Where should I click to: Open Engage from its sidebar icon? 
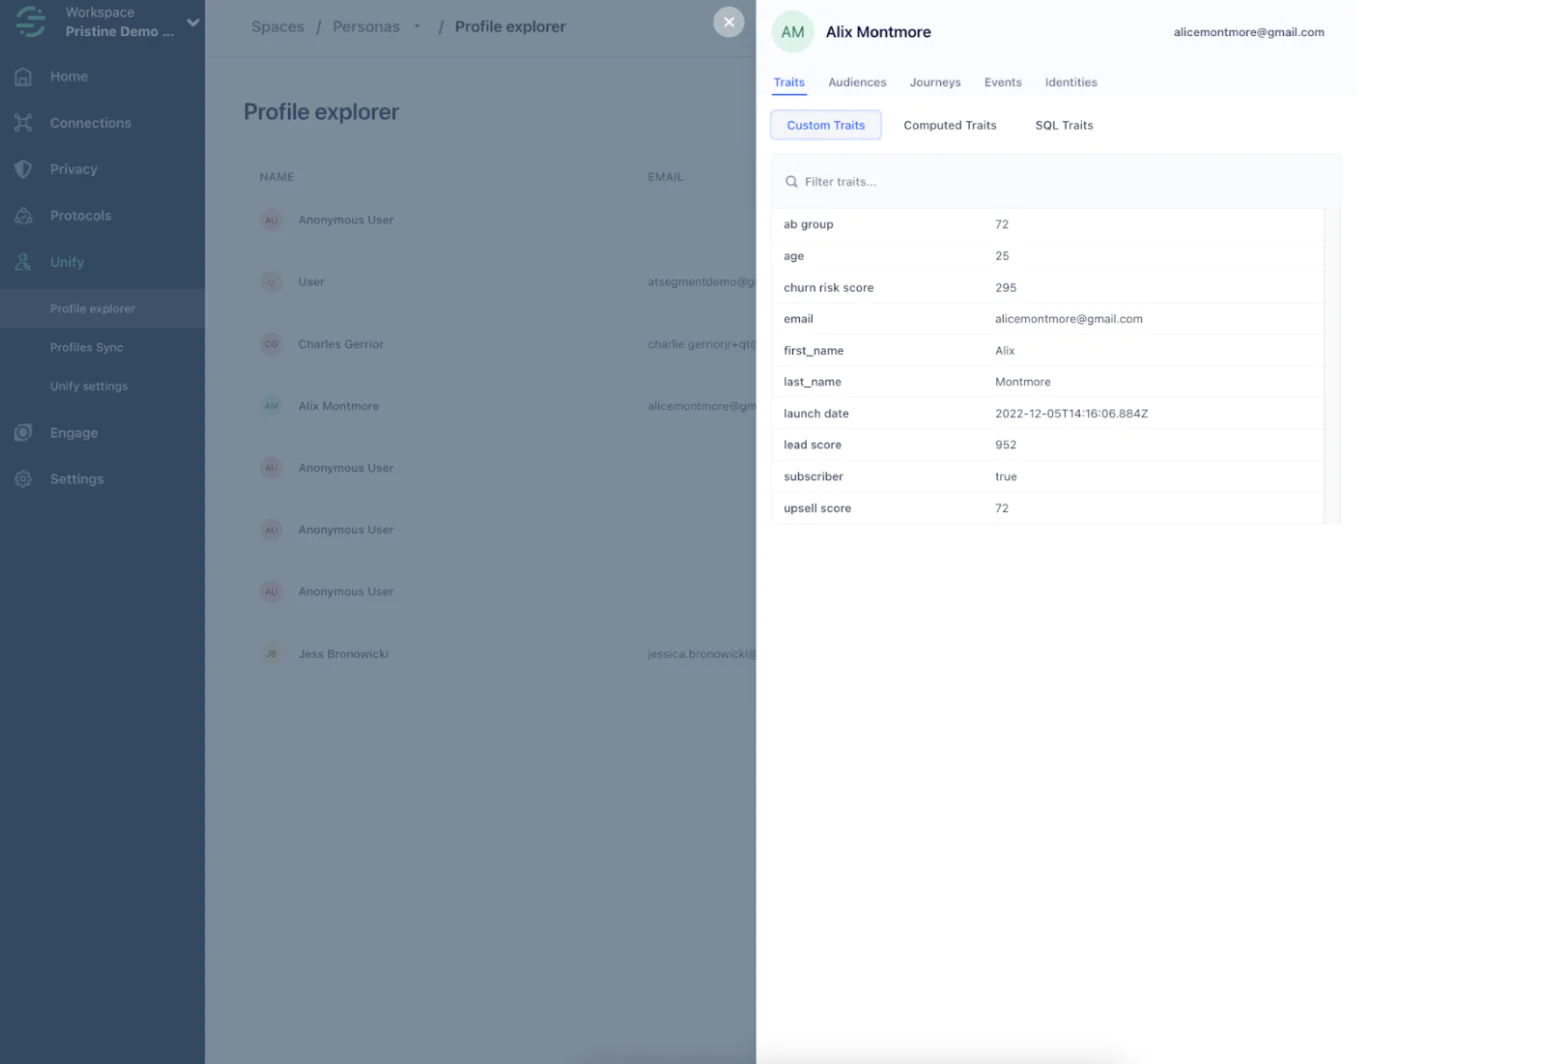click(22, 432)
